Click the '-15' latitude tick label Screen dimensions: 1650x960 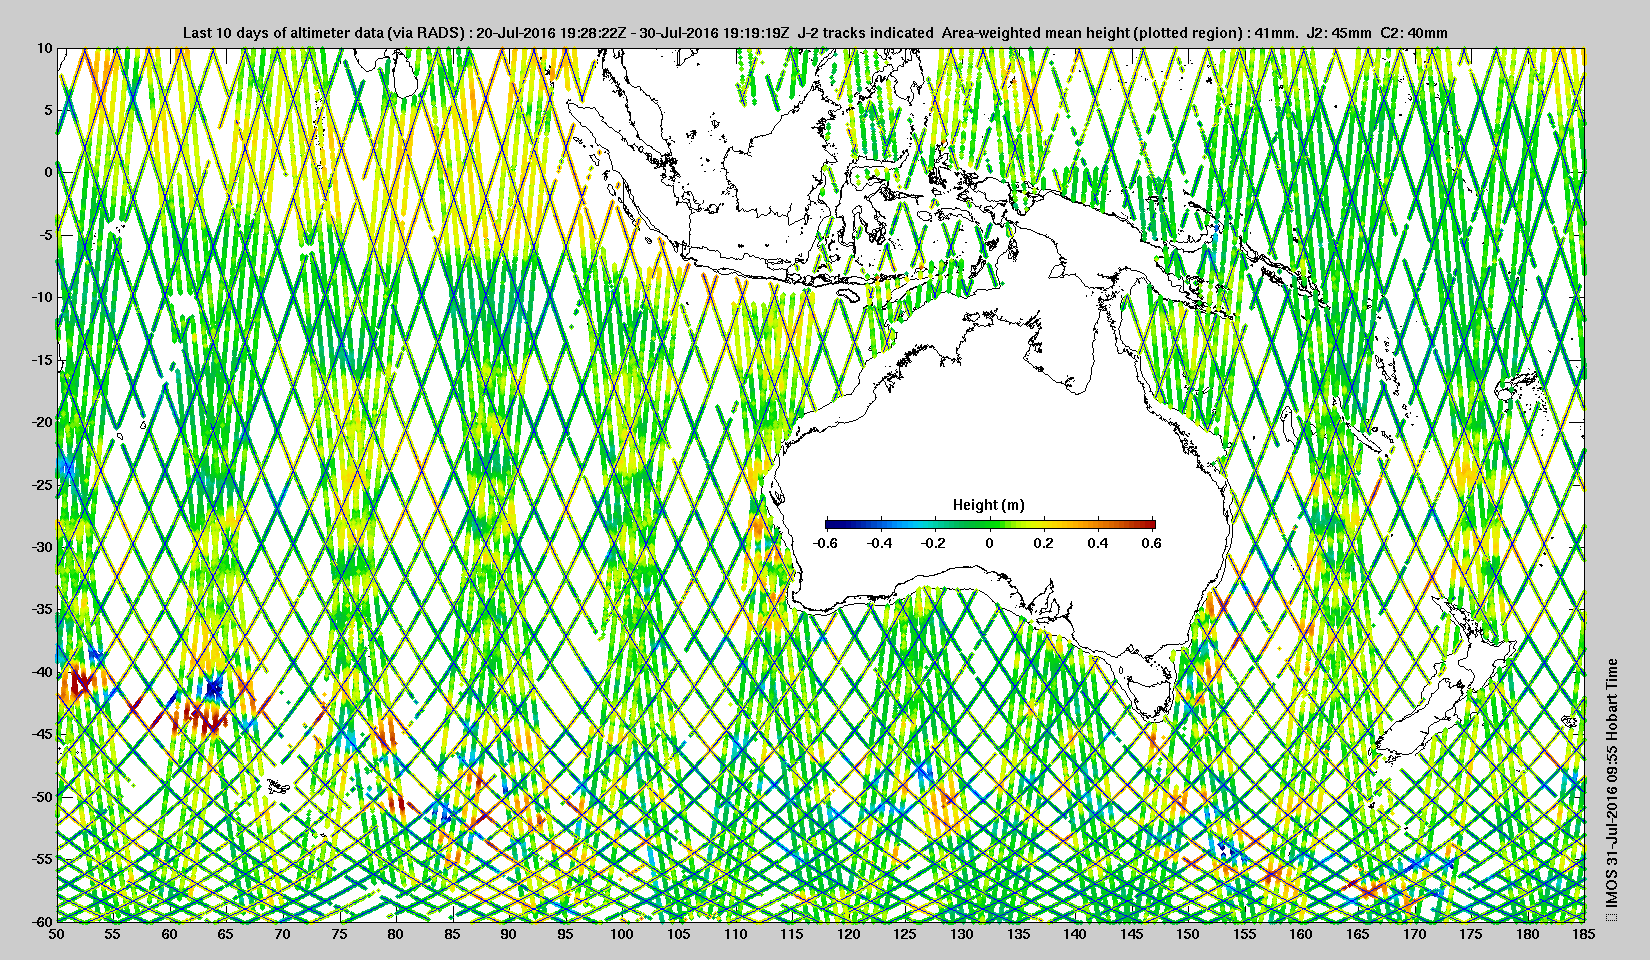[x=41, y=360]
